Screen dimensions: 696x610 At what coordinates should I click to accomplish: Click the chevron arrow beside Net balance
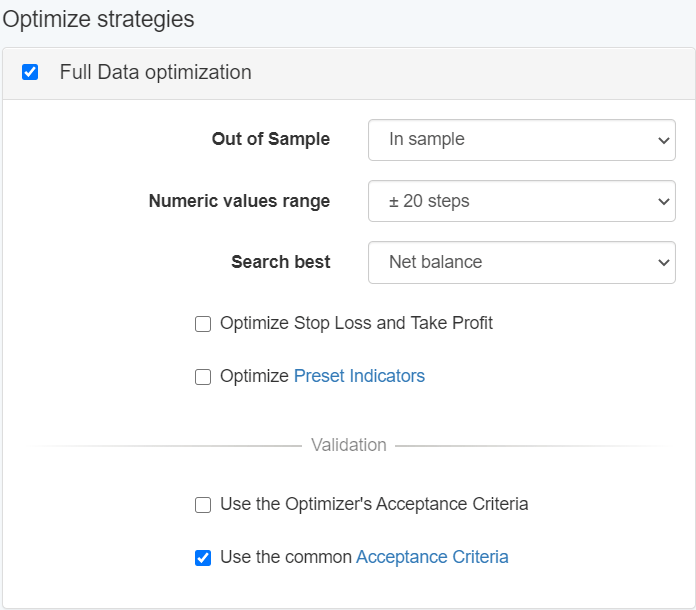tap(664, 262)
